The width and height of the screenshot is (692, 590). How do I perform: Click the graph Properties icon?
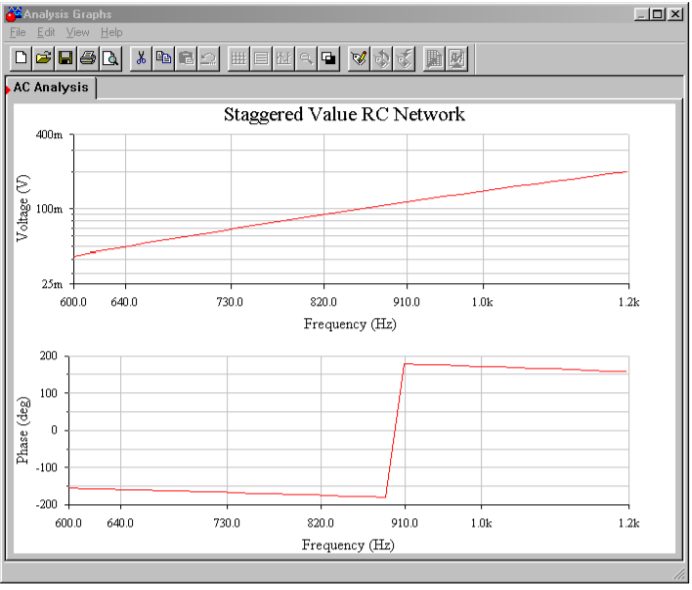359,58
